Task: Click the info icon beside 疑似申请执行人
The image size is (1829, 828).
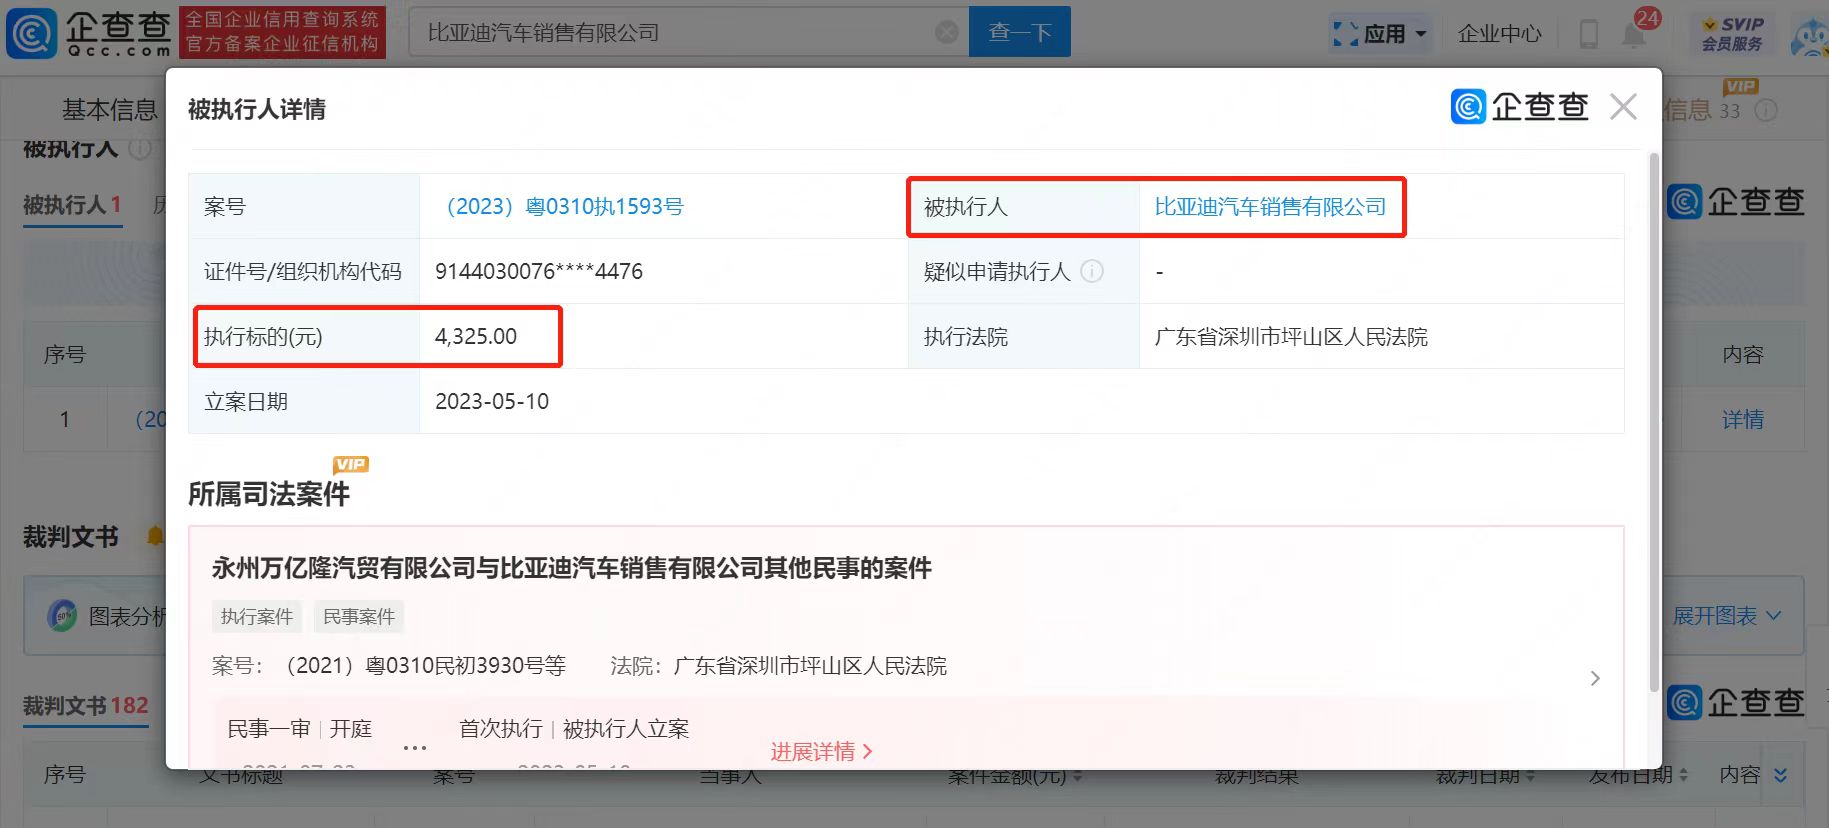Action: click(x=1092, y=271)
